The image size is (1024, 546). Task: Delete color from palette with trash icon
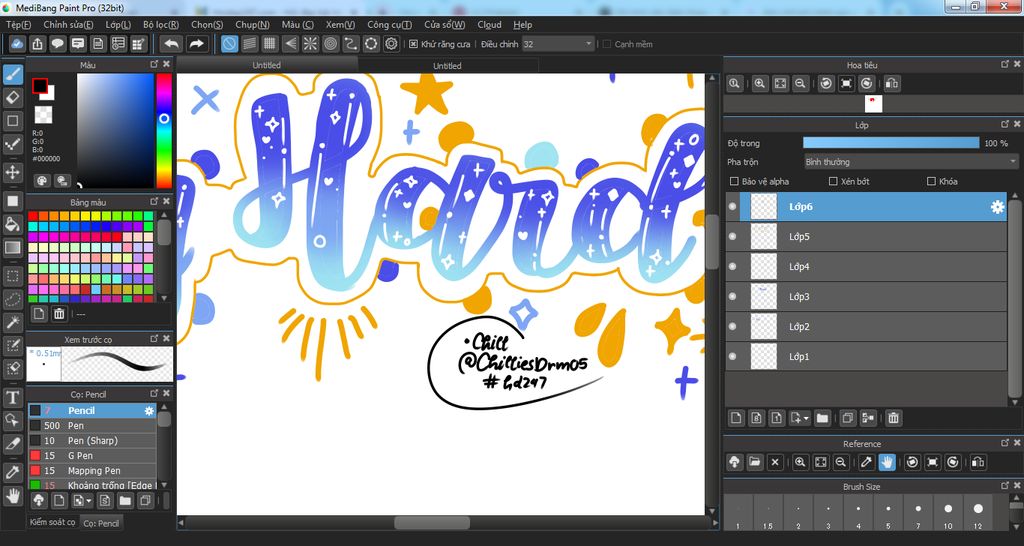(59, 314)
